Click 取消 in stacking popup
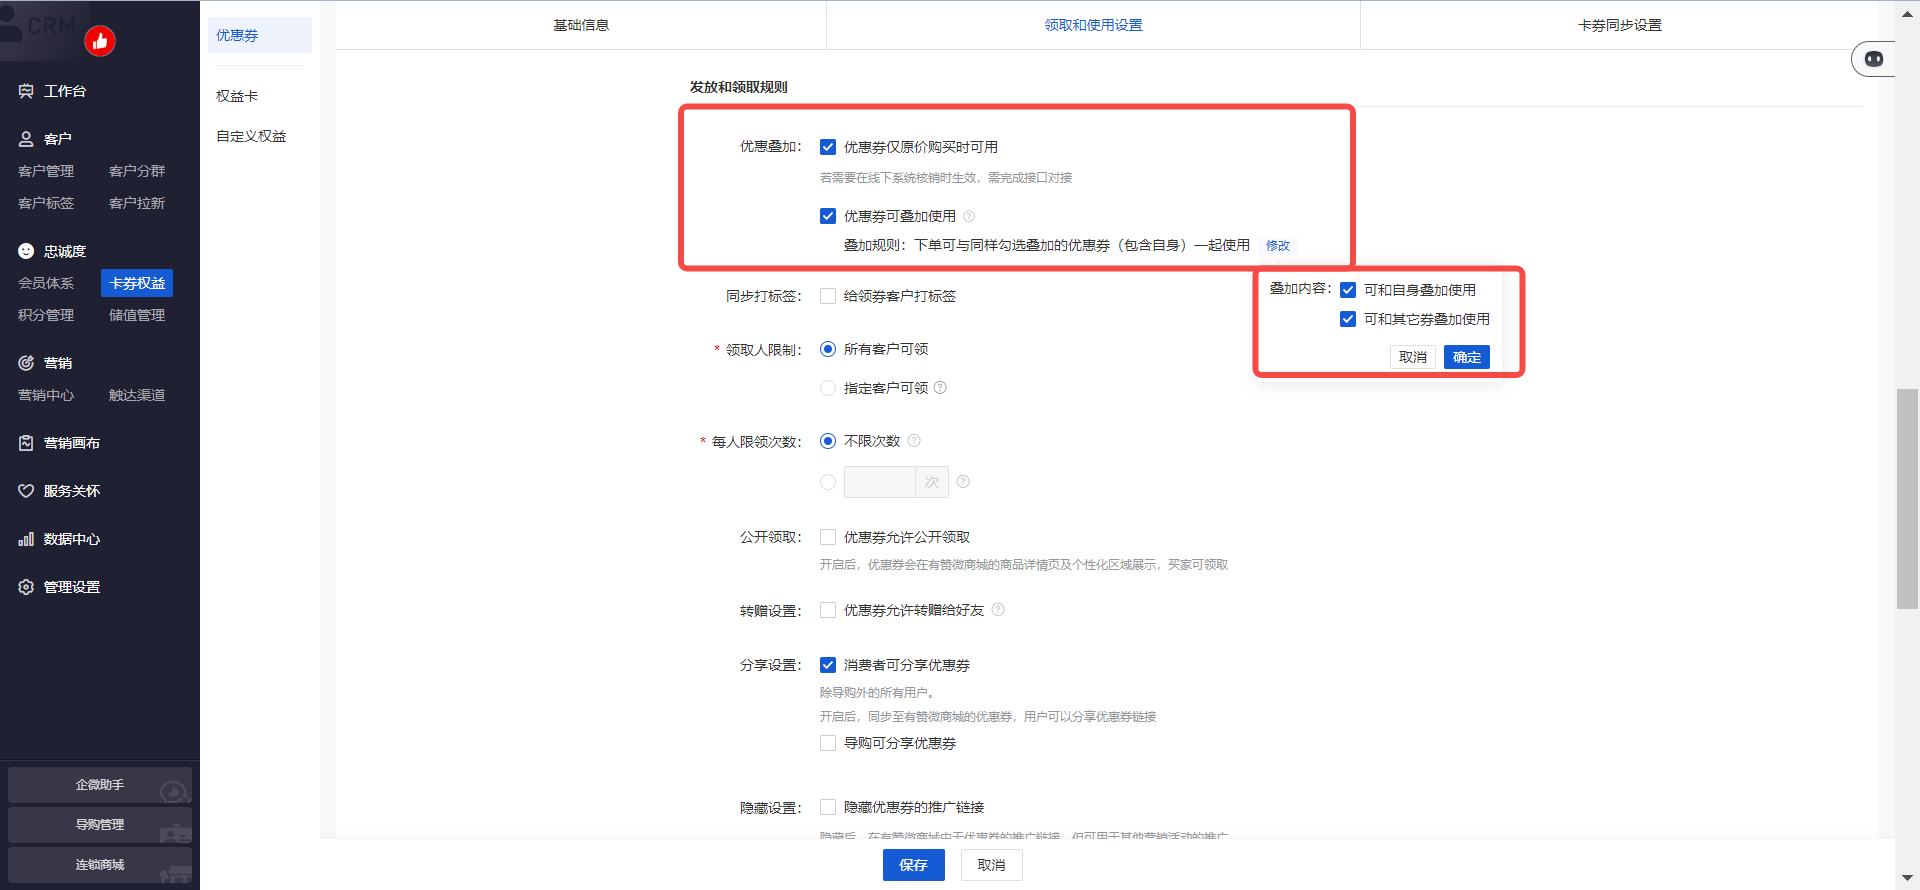The width and height of the screenshot is (1920, 890). pyautogui.click(x=1413, y=357)
